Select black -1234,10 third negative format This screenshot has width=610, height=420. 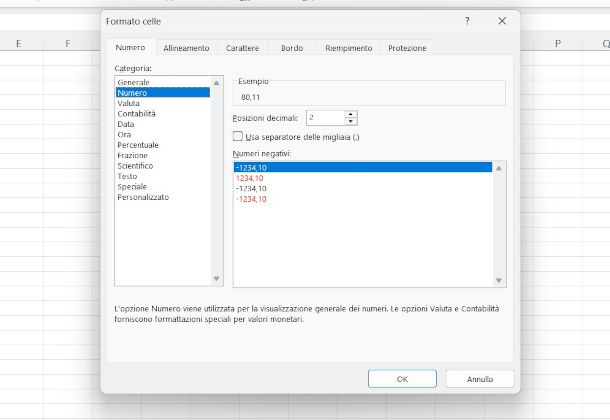(363, 189)
